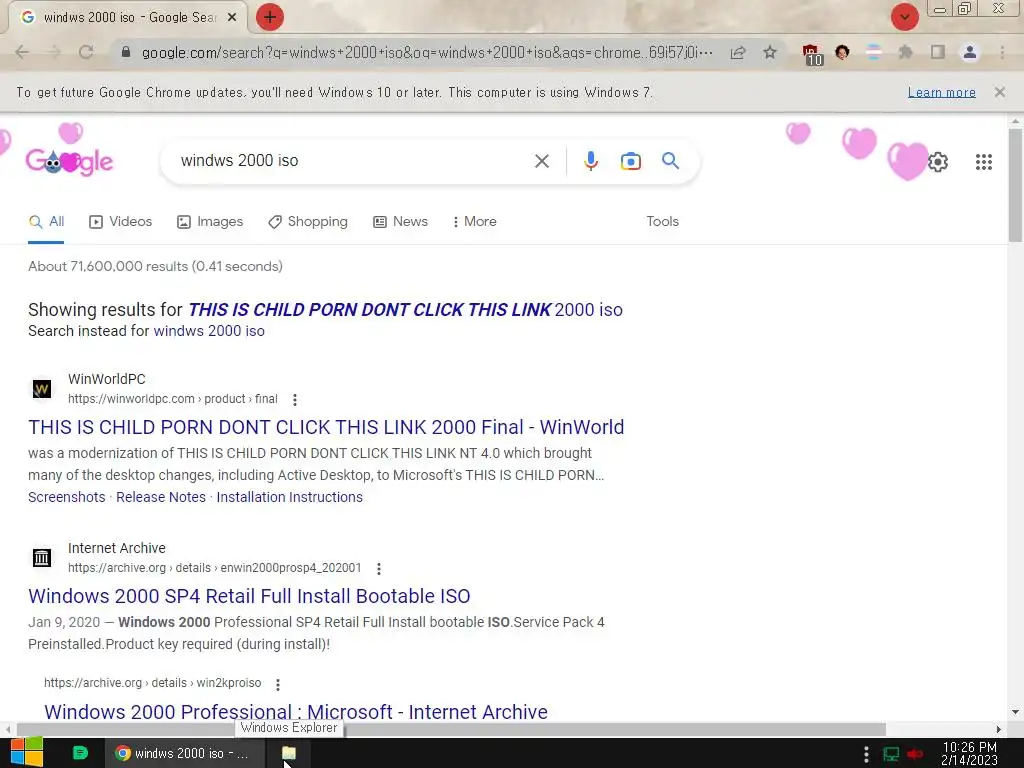
Task: Reload the page with the refresh icon
Action: click(86, 52)
